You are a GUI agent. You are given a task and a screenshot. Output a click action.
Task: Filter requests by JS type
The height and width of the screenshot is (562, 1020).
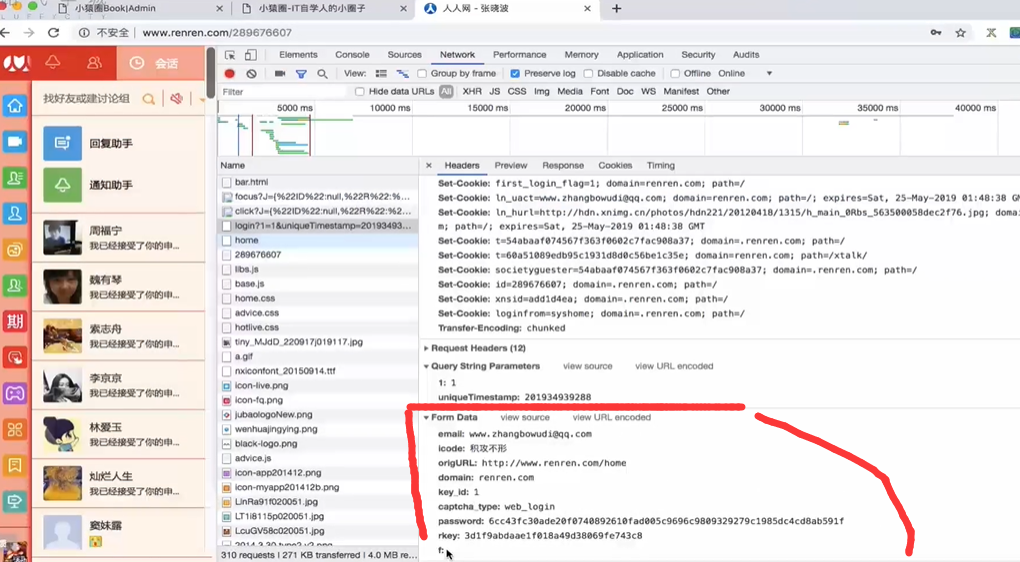click(x=494, y=92)
